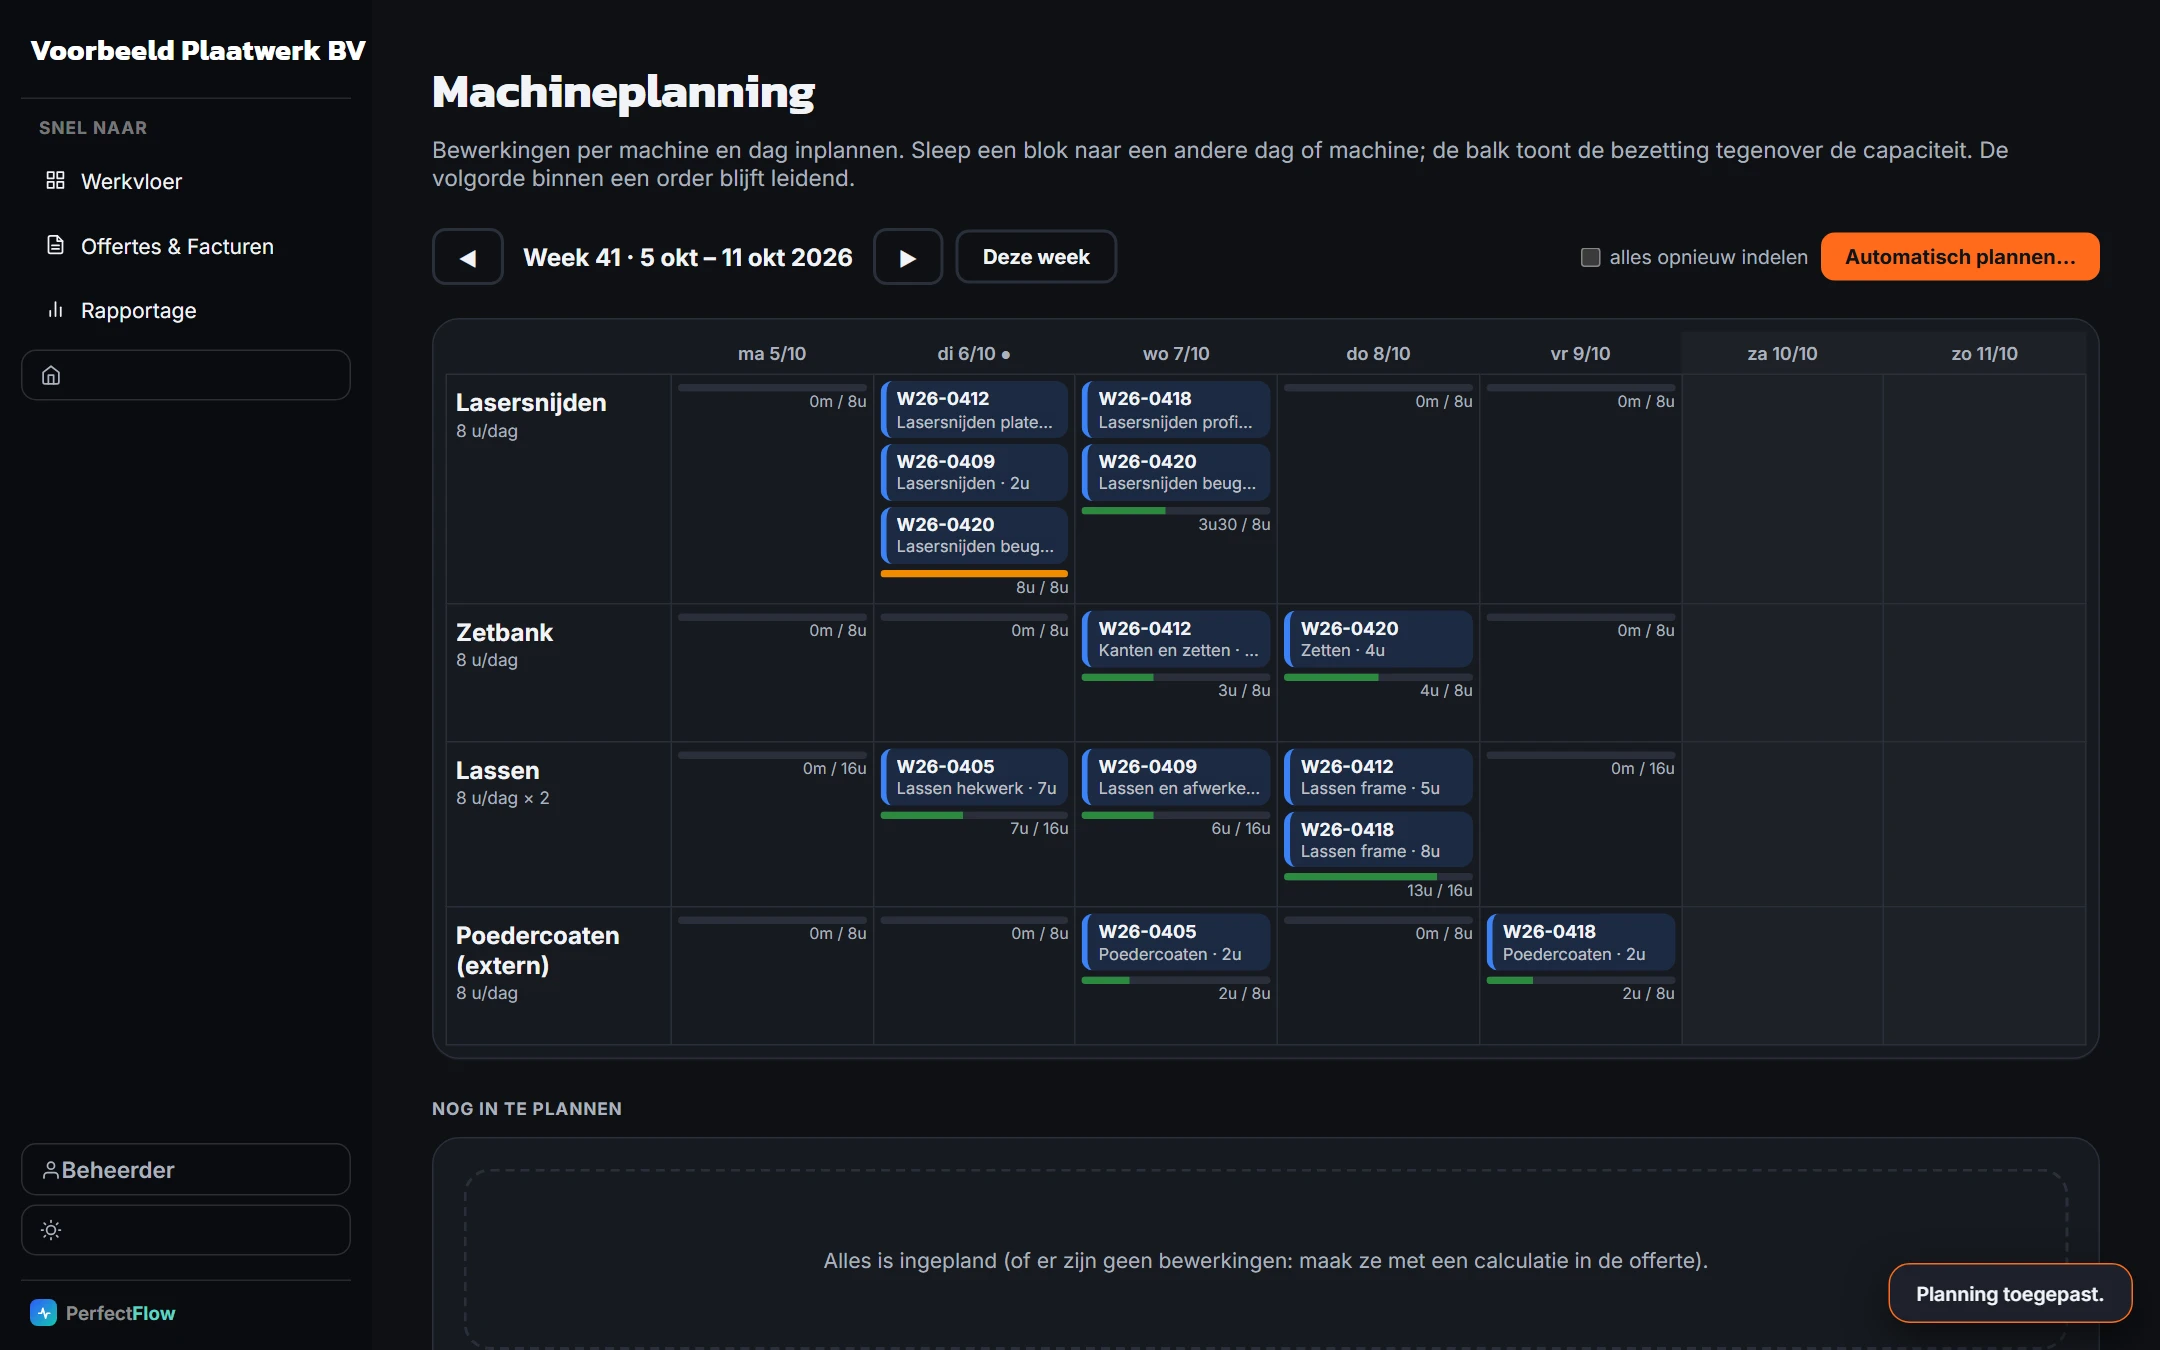Click the 'Planning toegepast.' toast notification
2160x1350 pixels.
(x=2010, y=1294)
